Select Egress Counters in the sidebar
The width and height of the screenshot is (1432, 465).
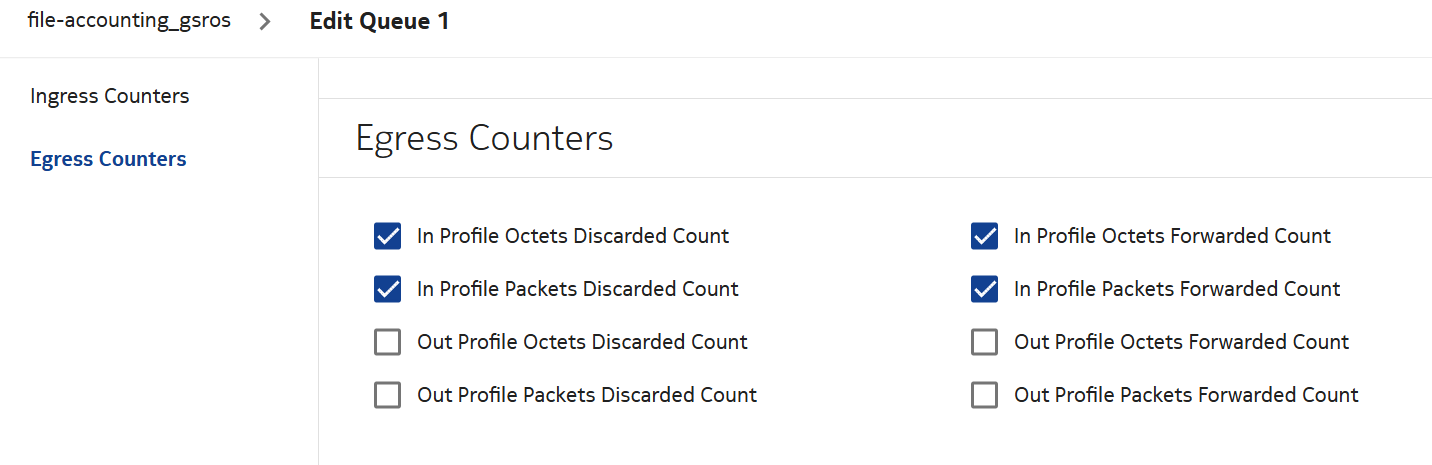click(x=108, y=159)
